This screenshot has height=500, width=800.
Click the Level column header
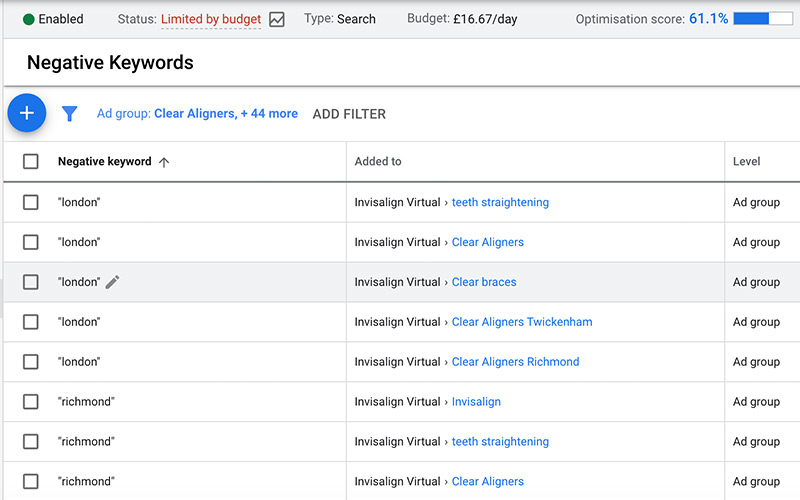(746, 162)
